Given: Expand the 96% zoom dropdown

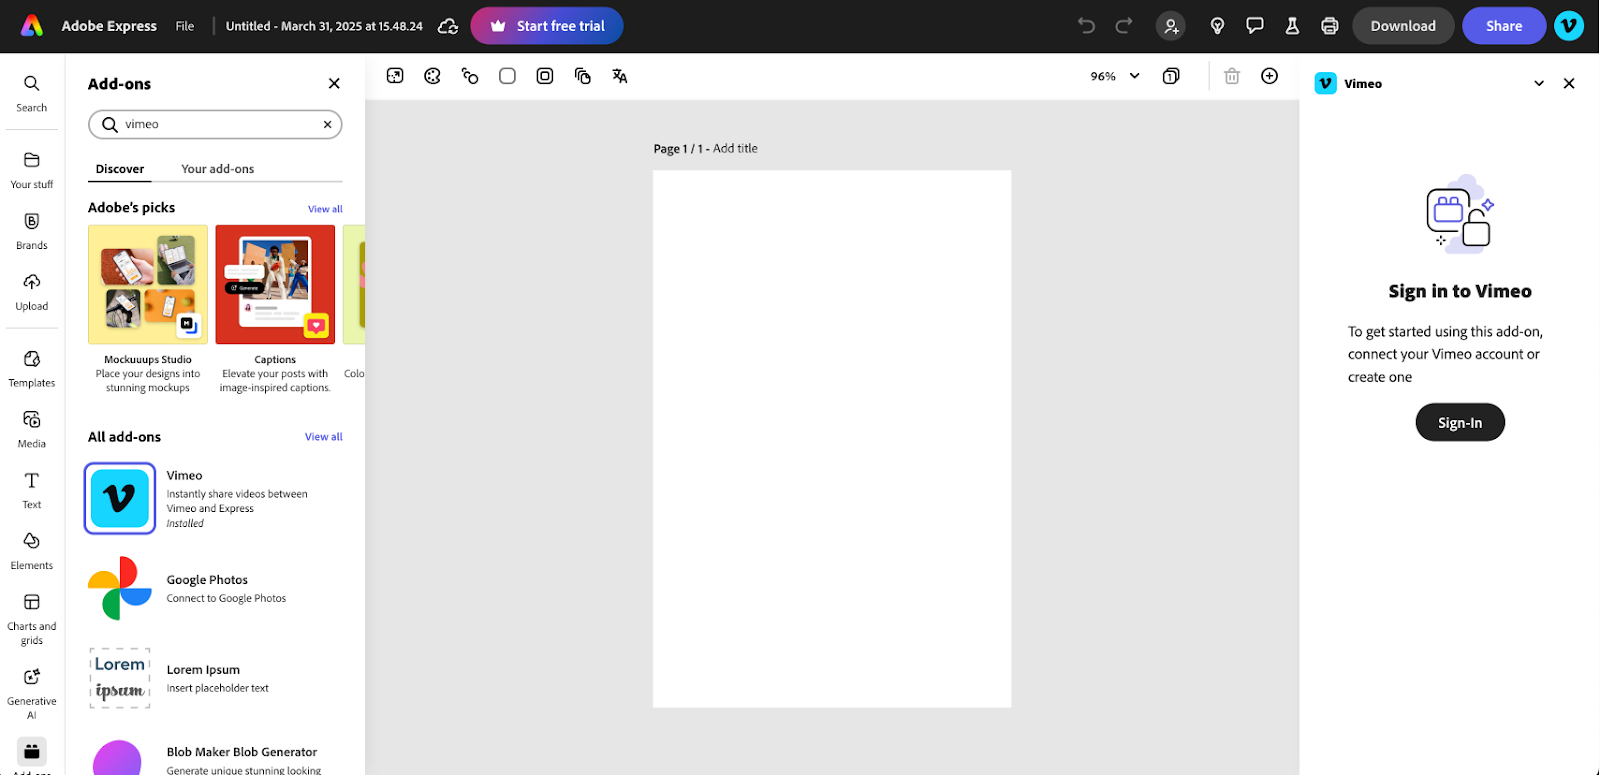Looking at the screenshot, I should pos(1134,76).
